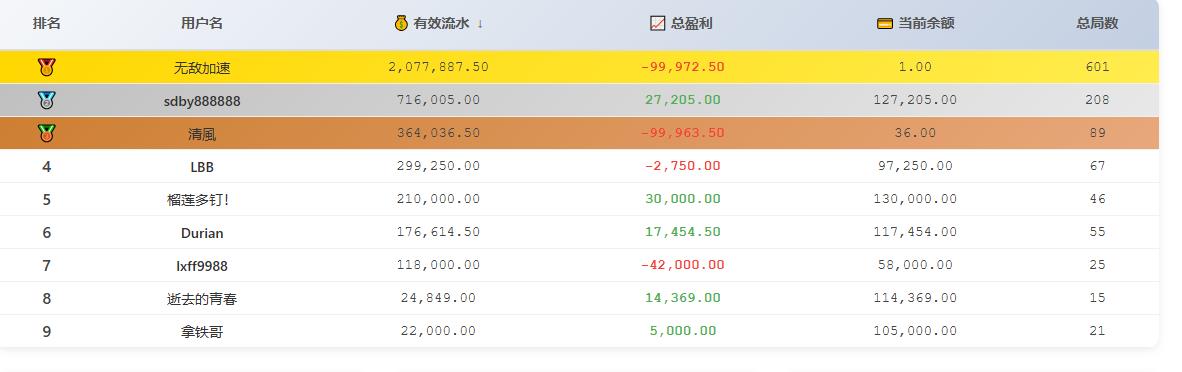Viewport: 1182px width, 372px height.
Task: Click rank number 7 in lxff9988 row
Action: [x=47, y=266]
